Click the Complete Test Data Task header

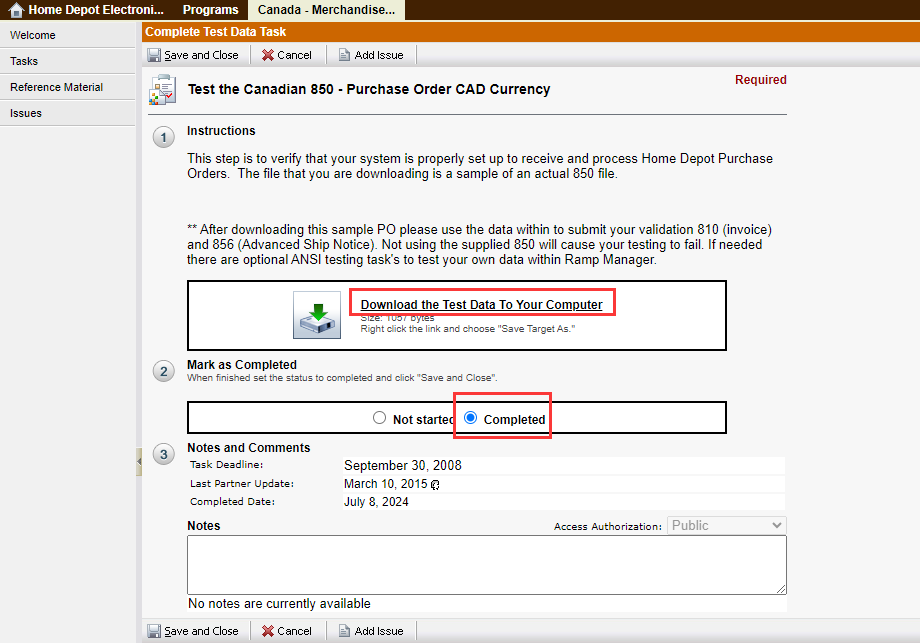coord(216,32)
